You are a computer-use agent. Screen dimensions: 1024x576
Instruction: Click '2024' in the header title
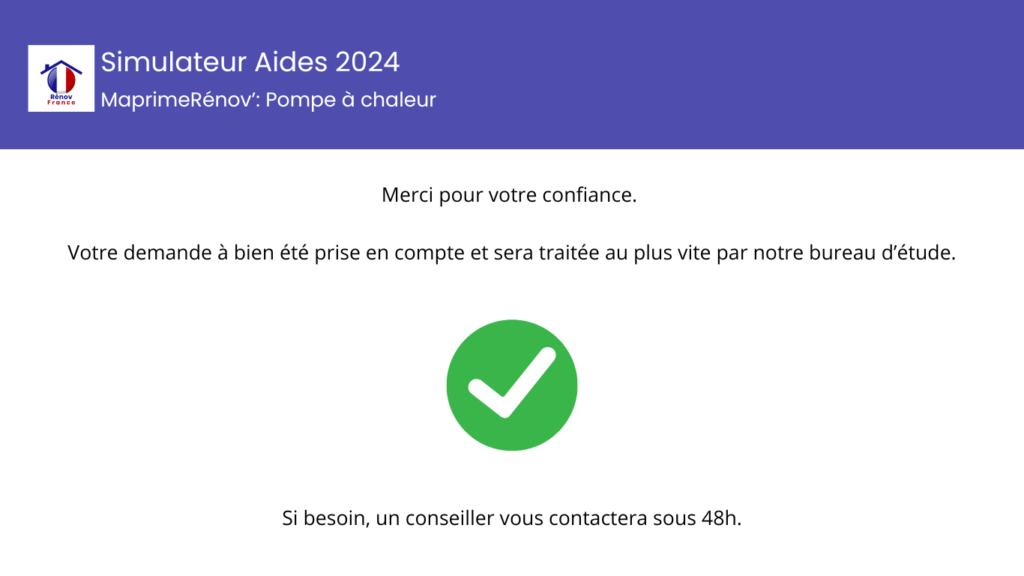coord(367,62)
